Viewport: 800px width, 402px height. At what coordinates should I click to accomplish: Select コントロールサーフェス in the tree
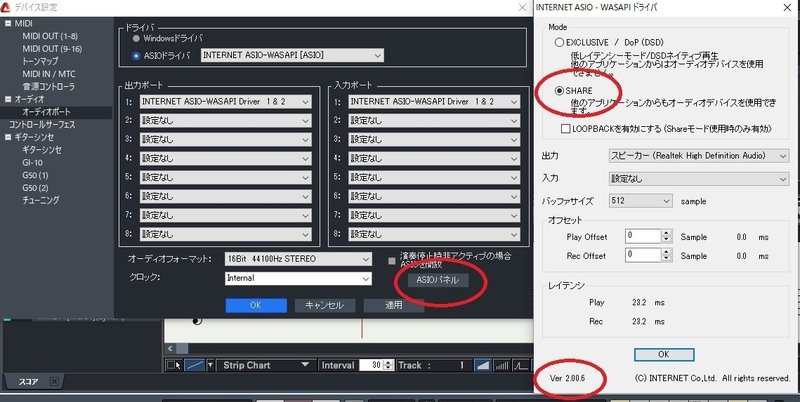pos(42,124)
